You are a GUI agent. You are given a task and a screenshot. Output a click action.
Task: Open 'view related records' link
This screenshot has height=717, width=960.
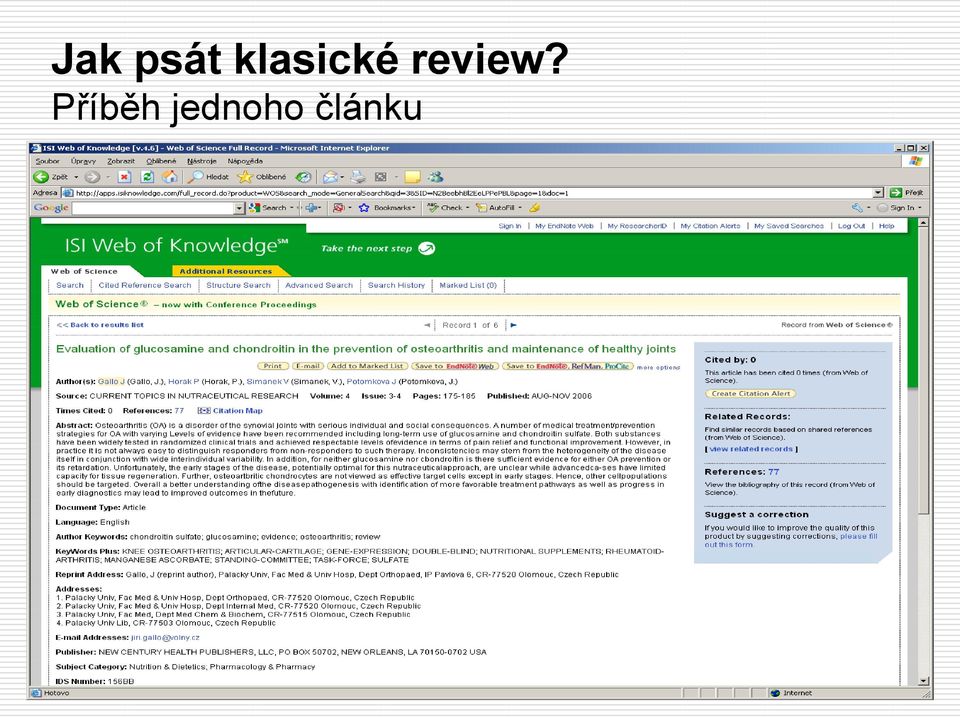[x=751, y=449]
